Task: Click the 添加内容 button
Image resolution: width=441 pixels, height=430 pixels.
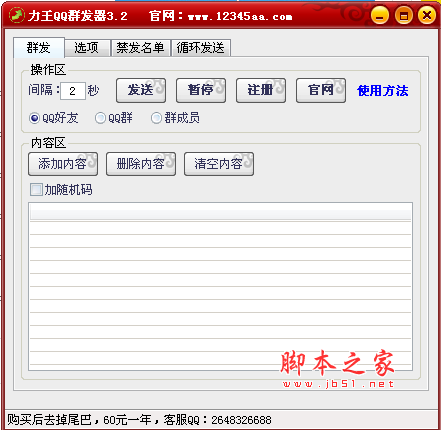Action: (63, 164)
